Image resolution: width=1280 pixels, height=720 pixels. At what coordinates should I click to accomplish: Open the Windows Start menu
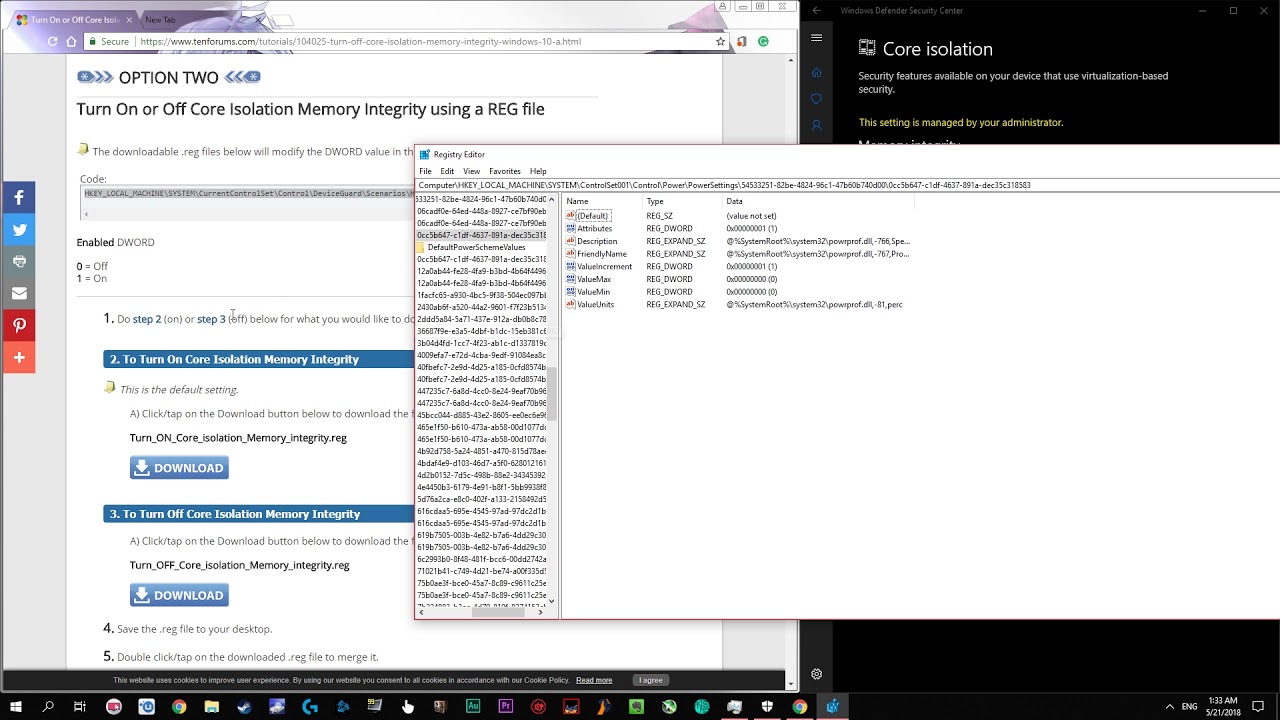coord(16,707)
